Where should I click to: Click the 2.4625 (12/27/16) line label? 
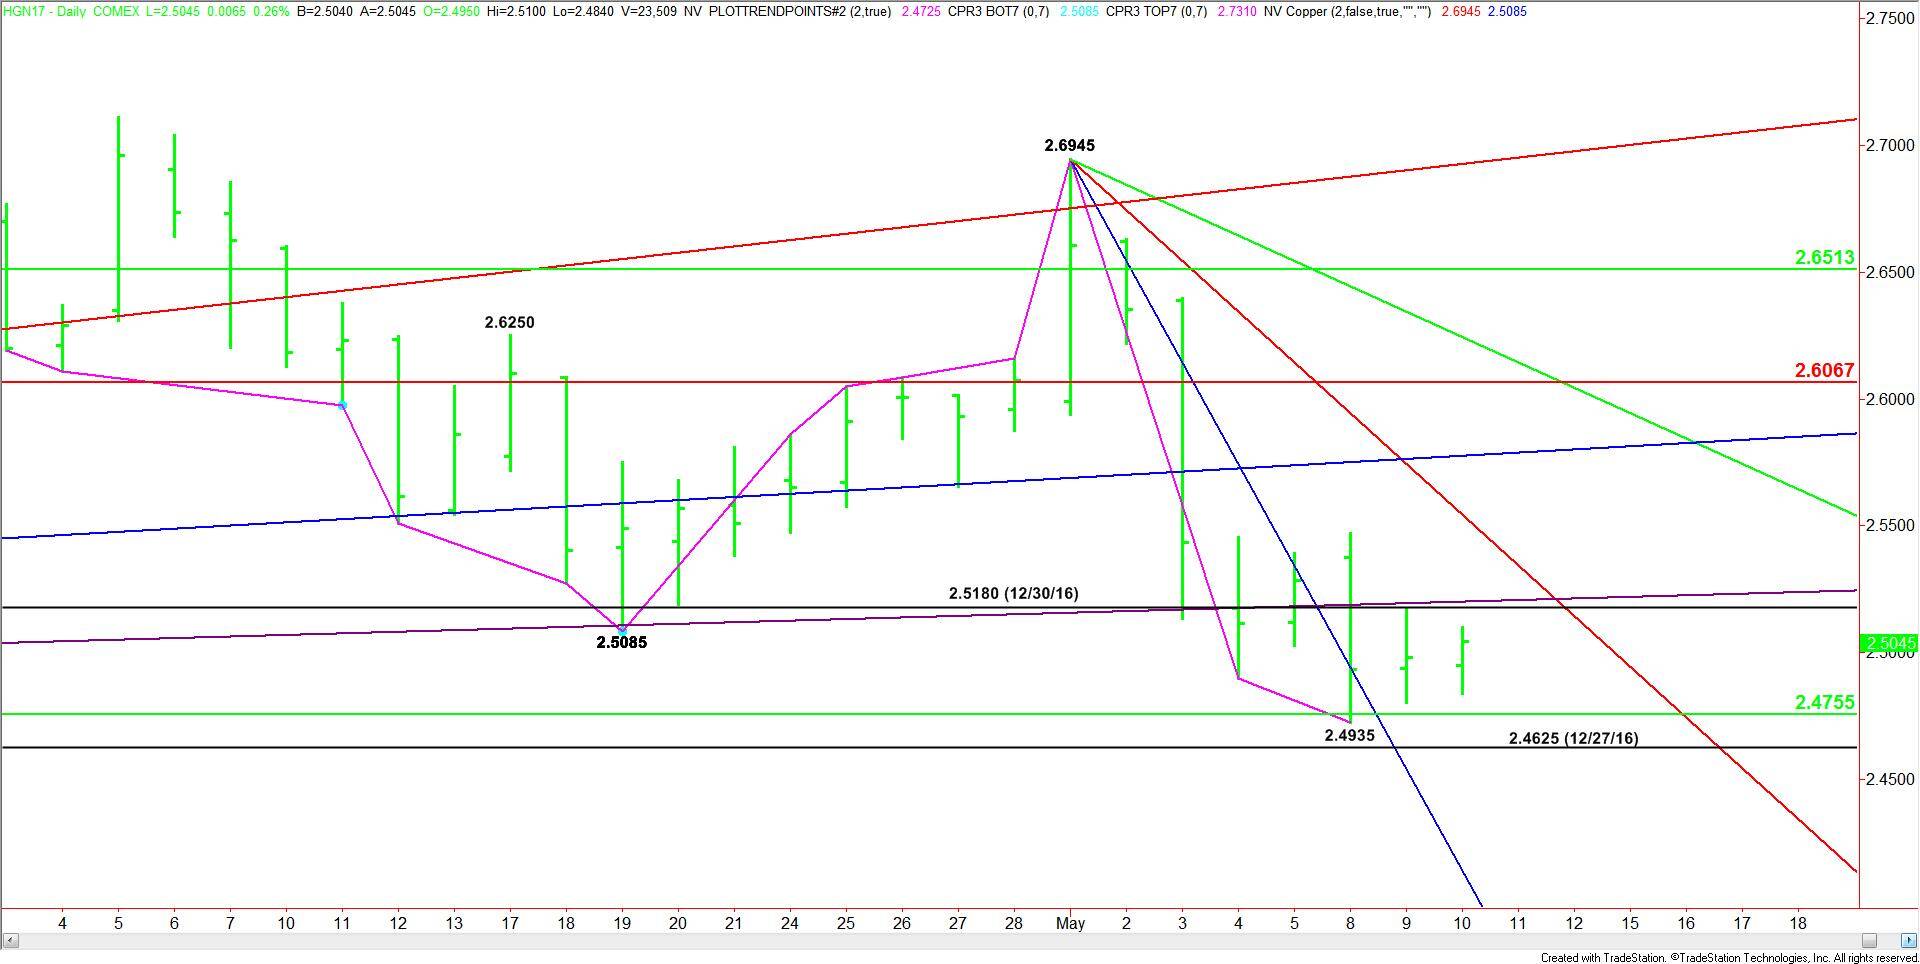pyautogui.click(x=1573, y=739)
